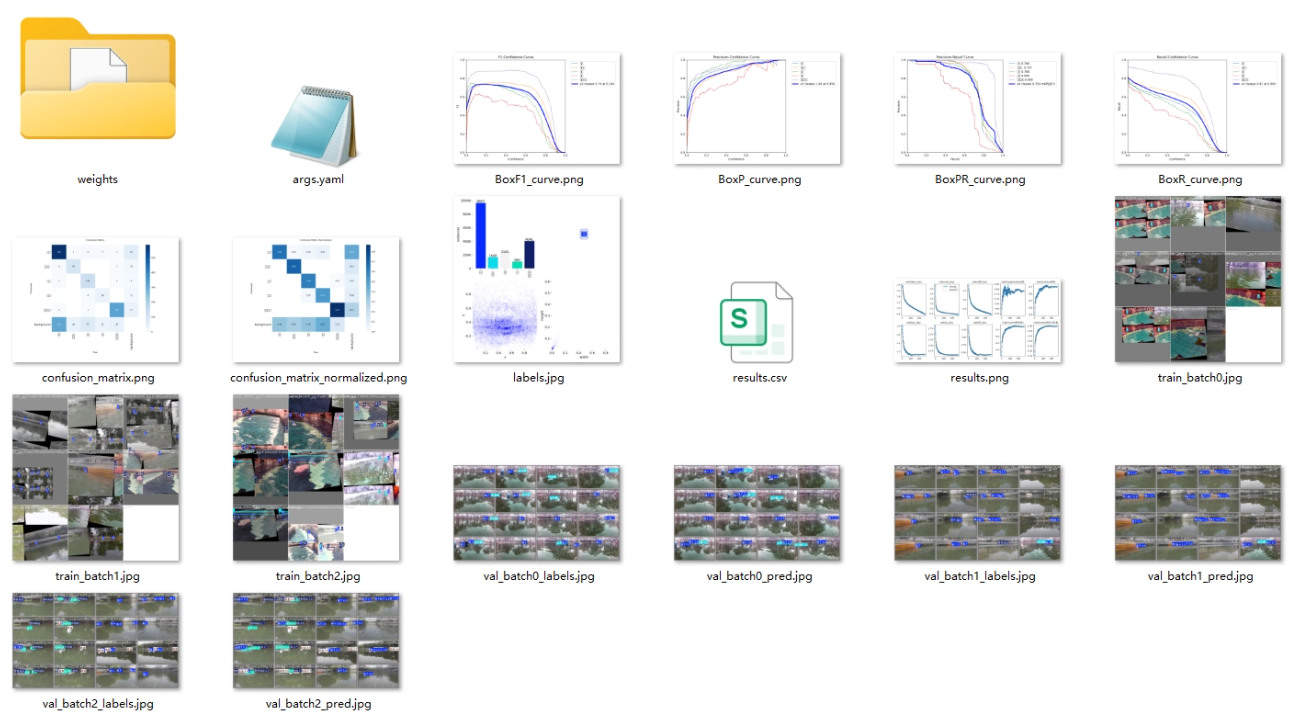This screenshot has height=723, width=1307.
Task: Click the file name 'args.yaml'
Action: pyautogui.click(x=317, y=180)
